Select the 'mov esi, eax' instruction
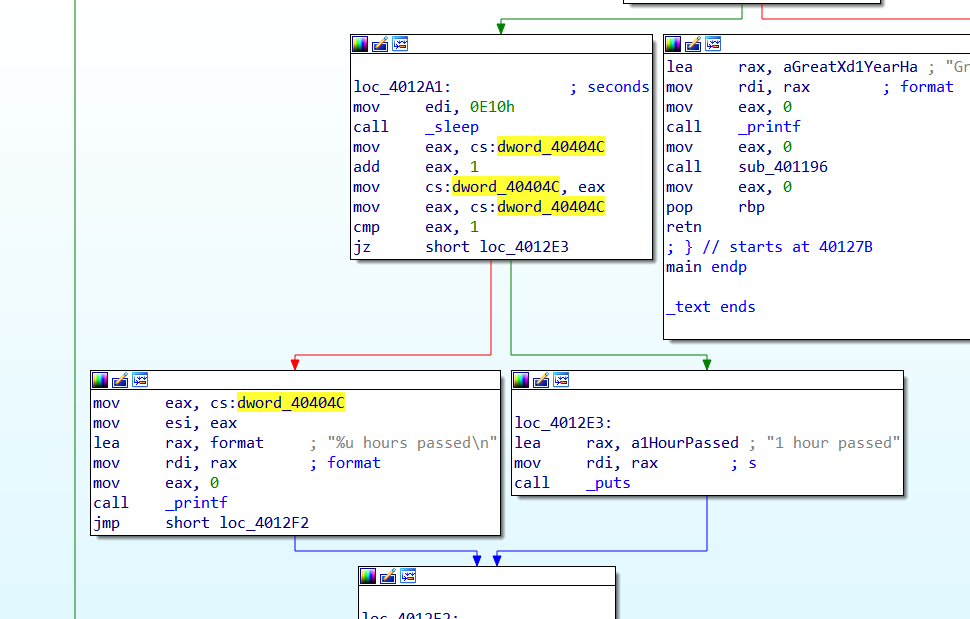 [165, 423]
